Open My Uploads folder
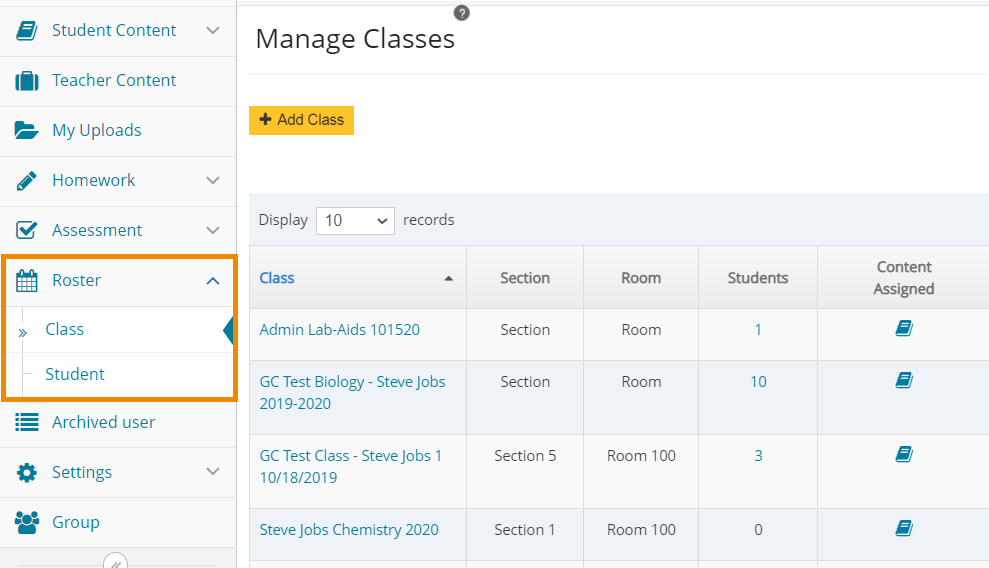 pos(96,130)
